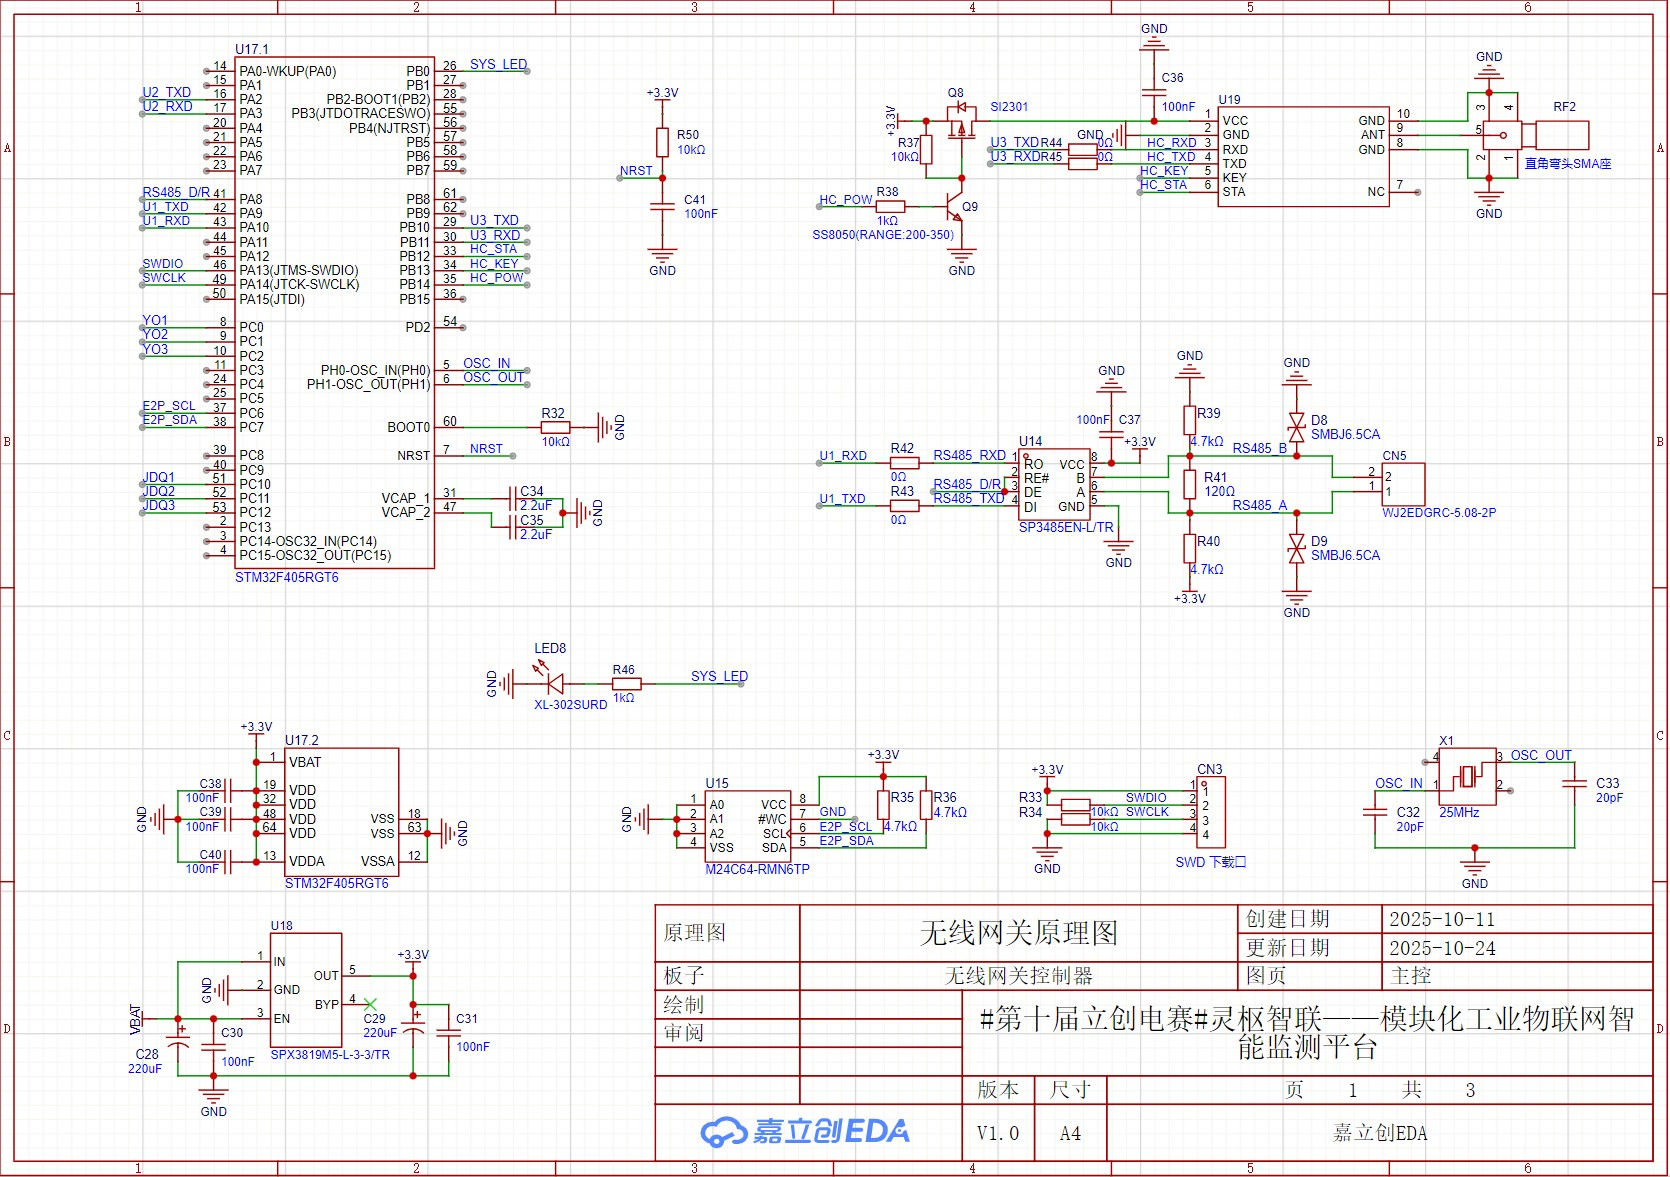This screenshot has height=1177, width=1670.
Task: Select the C36 100nF capacitor
Action: [x=1154, y=91]
